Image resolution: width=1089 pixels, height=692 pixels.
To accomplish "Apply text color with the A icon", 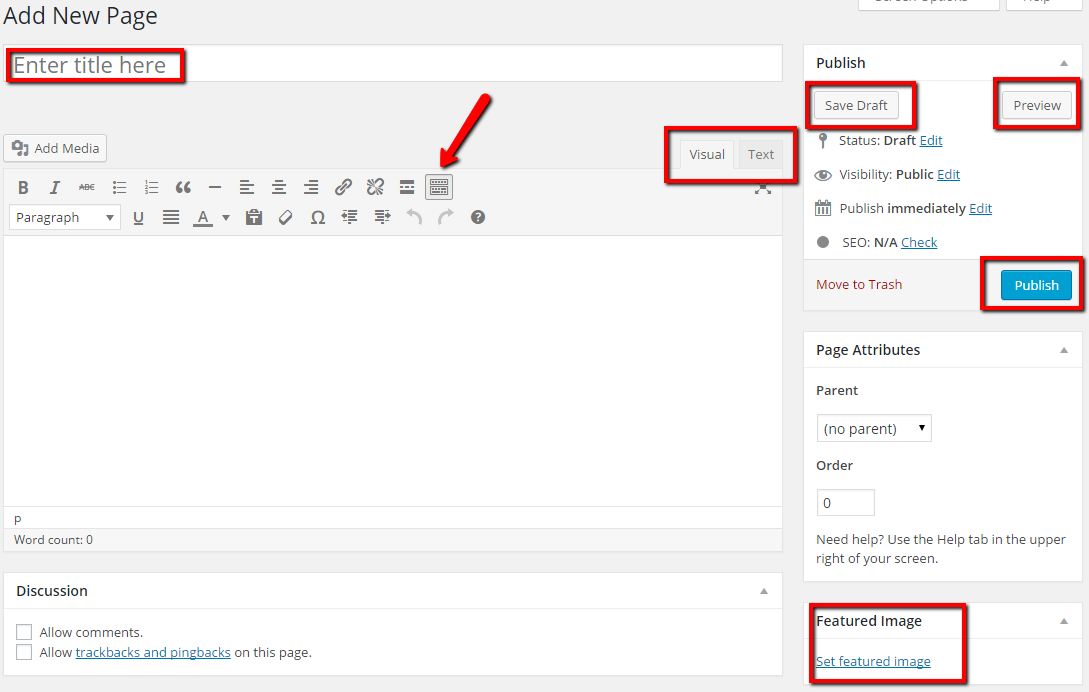I will pyautogui.click(x=203, y=217).
